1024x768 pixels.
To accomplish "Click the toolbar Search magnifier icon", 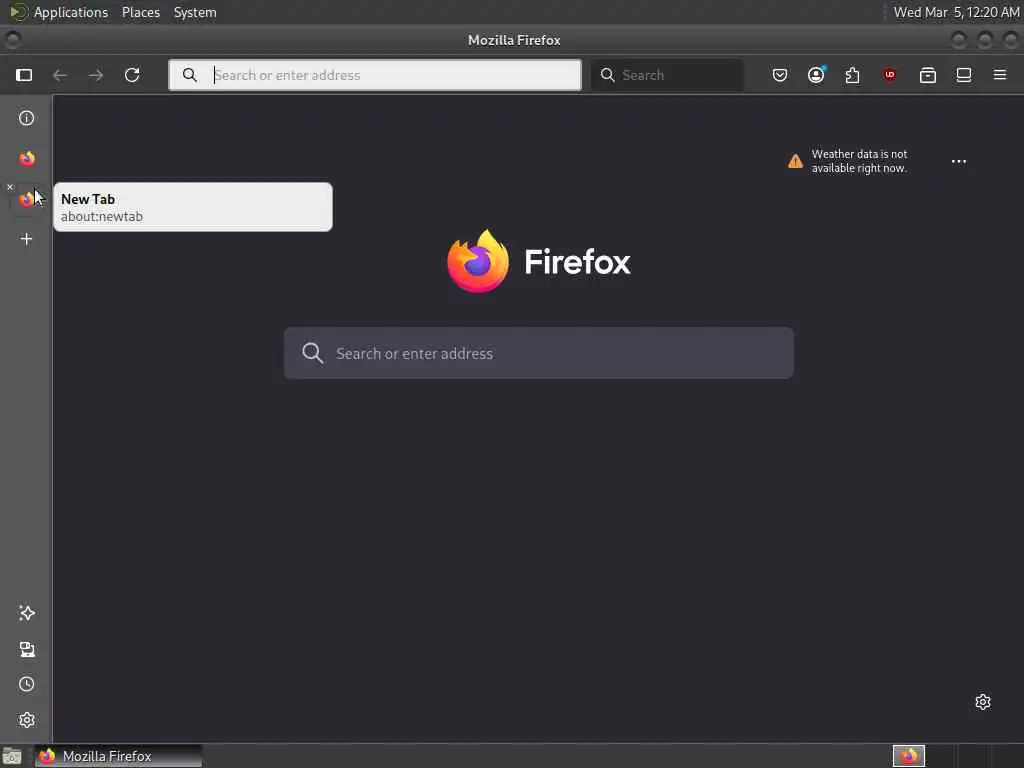I will [x=607, y=75].
